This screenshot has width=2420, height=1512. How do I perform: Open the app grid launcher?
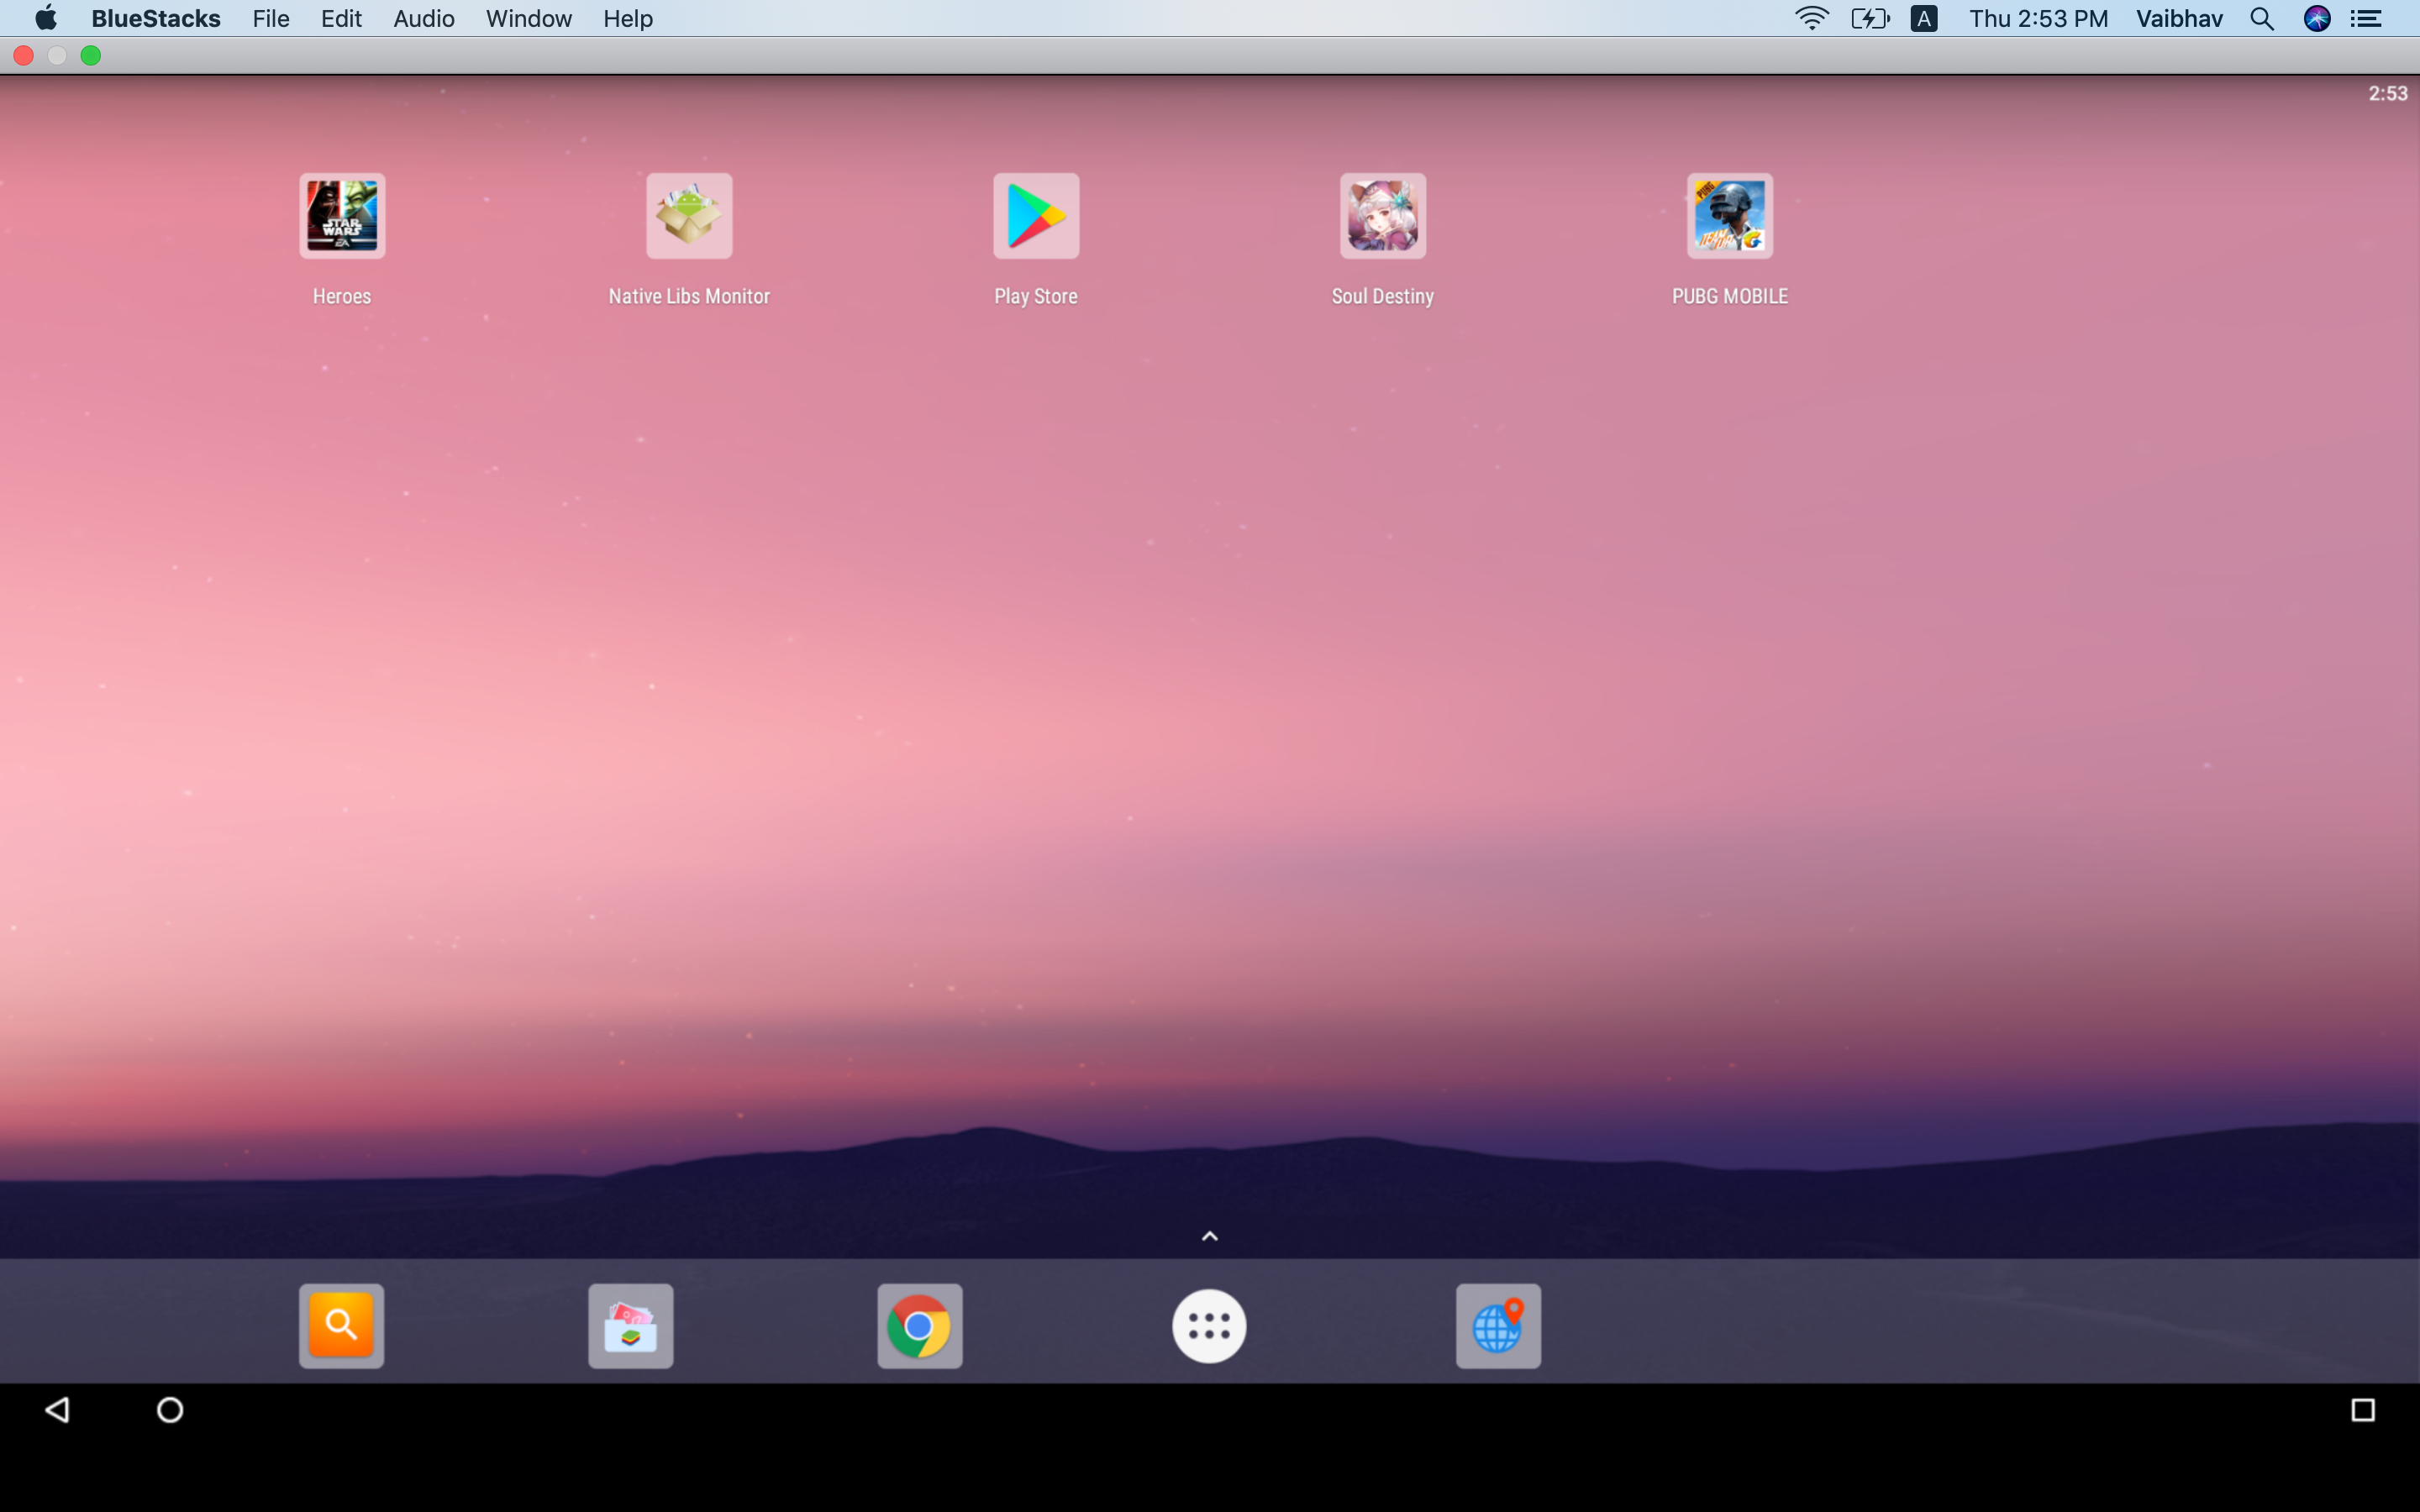pyautogui.click(x=1207, y=1326)
